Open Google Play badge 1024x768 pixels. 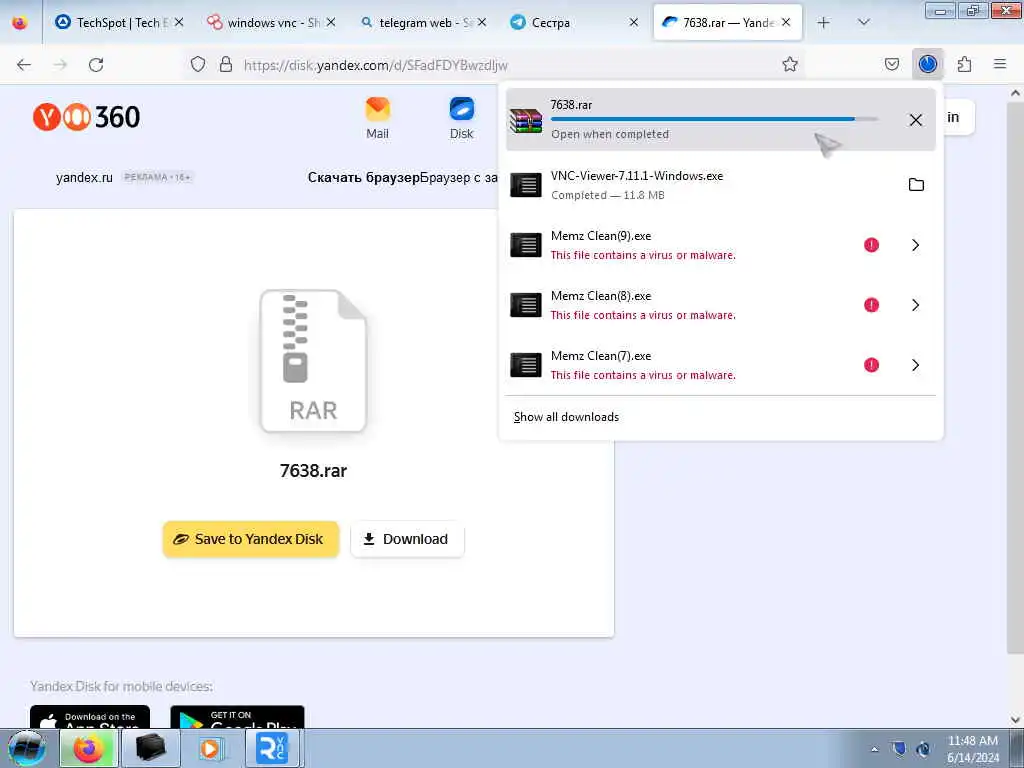pyautogui.click(x=237, y=717)
